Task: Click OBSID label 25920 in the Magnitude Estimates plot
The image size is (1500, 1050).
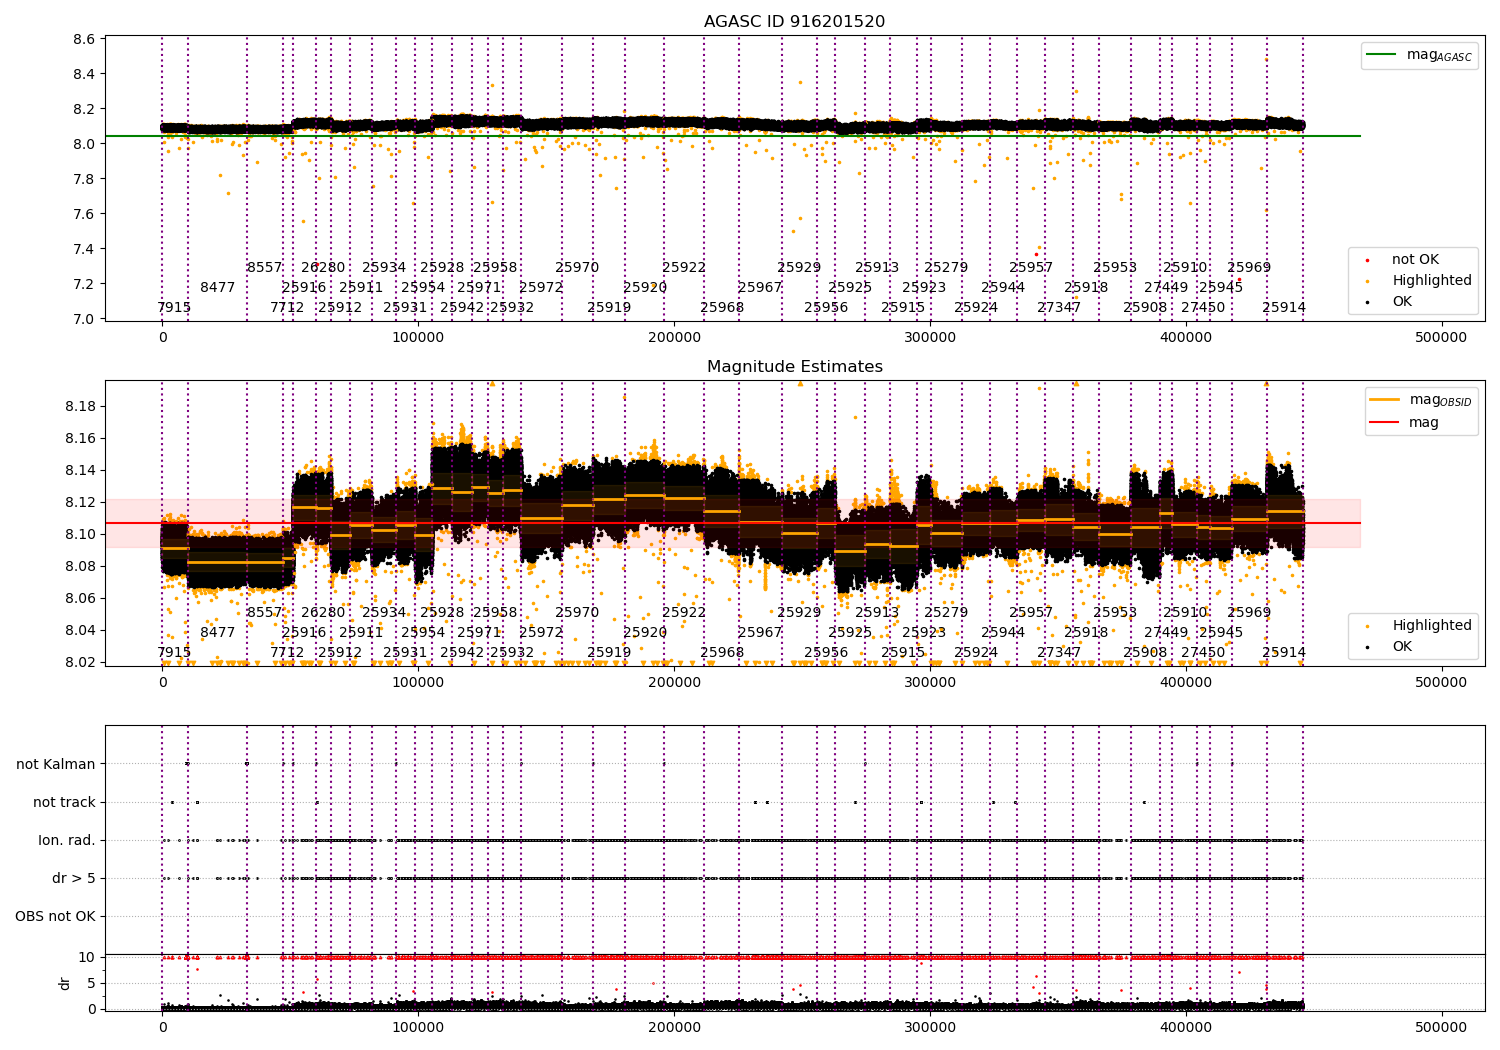Action: point(645,632)
